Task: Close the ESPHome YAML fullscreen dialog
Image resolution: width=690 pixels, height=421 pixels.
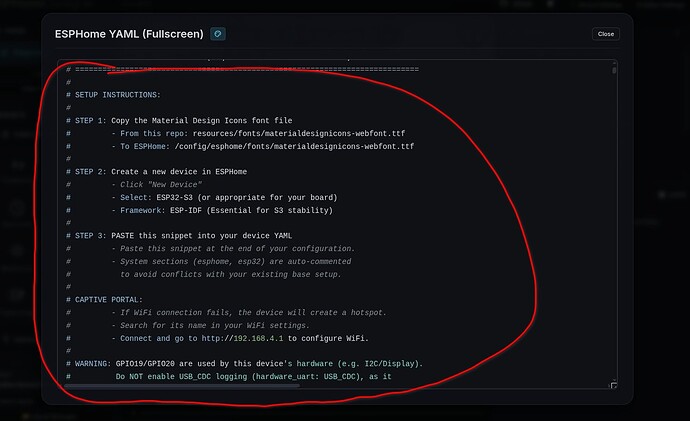Action: coord(606,34)
